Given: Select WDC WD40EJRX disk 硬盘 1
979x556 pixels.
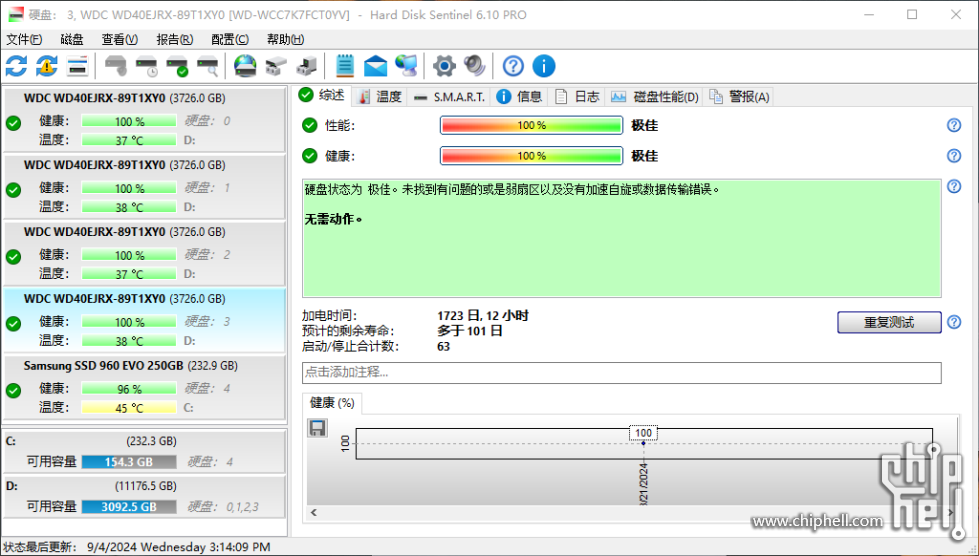Looking at the screenshot, I should pos(144,186).
